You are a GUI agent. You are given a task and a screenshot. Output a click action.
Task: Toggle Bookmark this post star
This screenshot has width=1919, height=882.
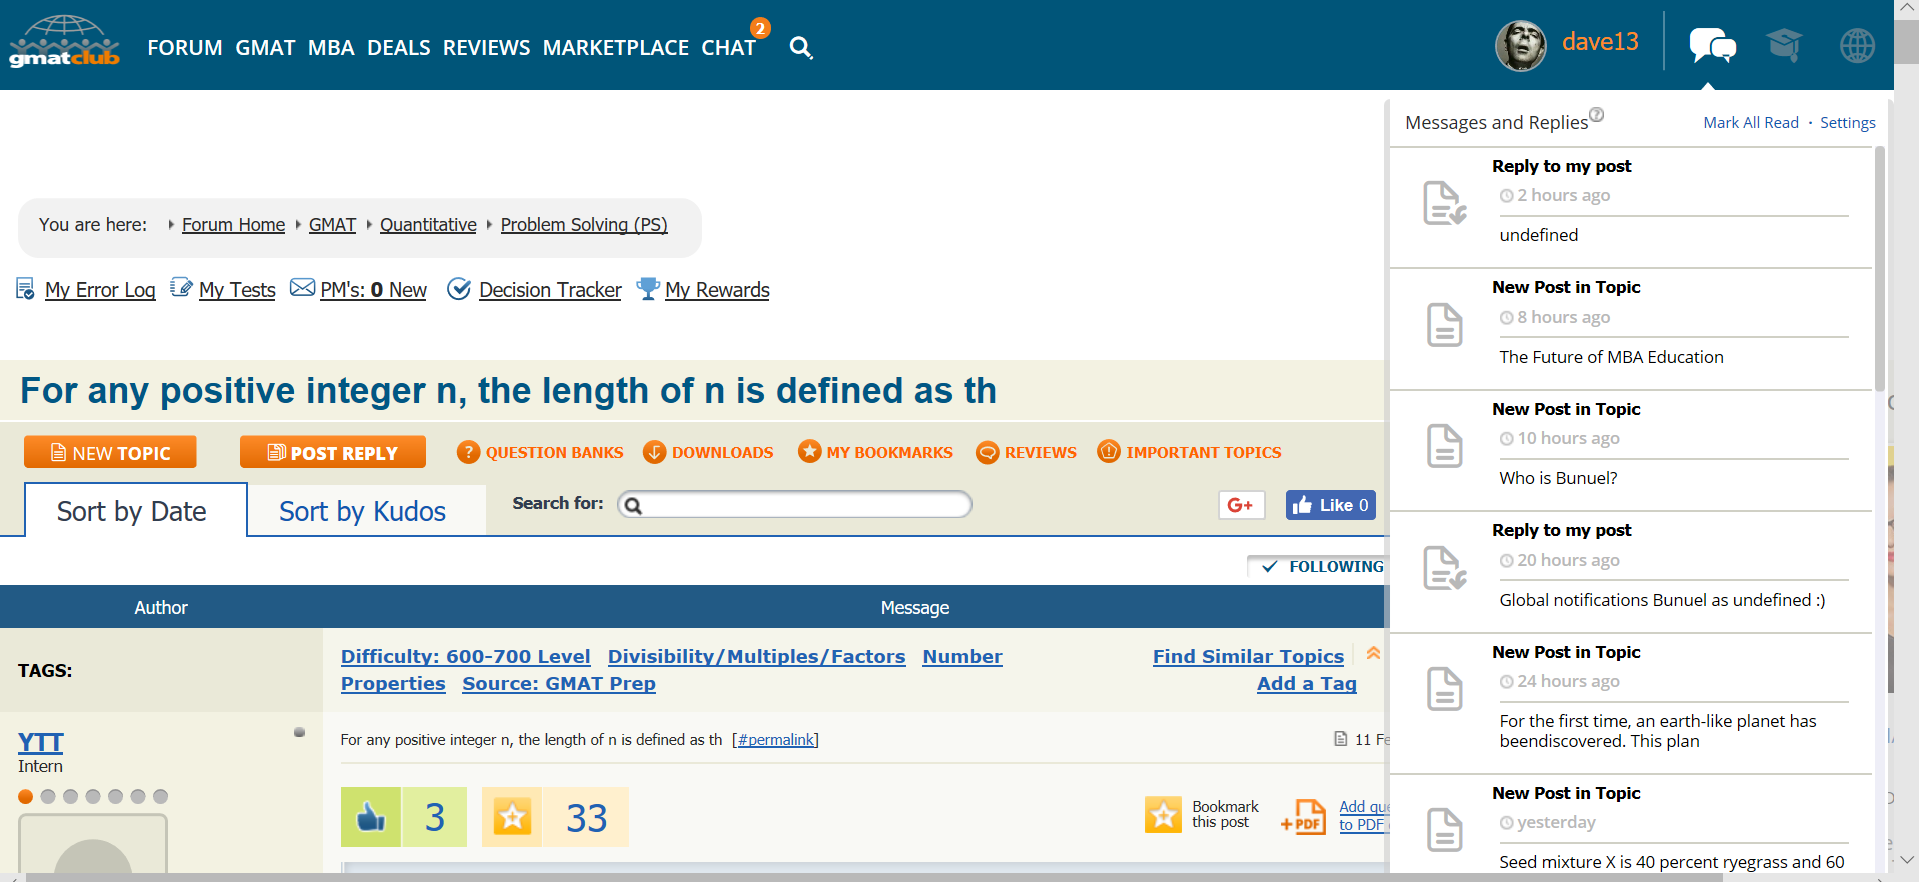(x=1163, y=815)
